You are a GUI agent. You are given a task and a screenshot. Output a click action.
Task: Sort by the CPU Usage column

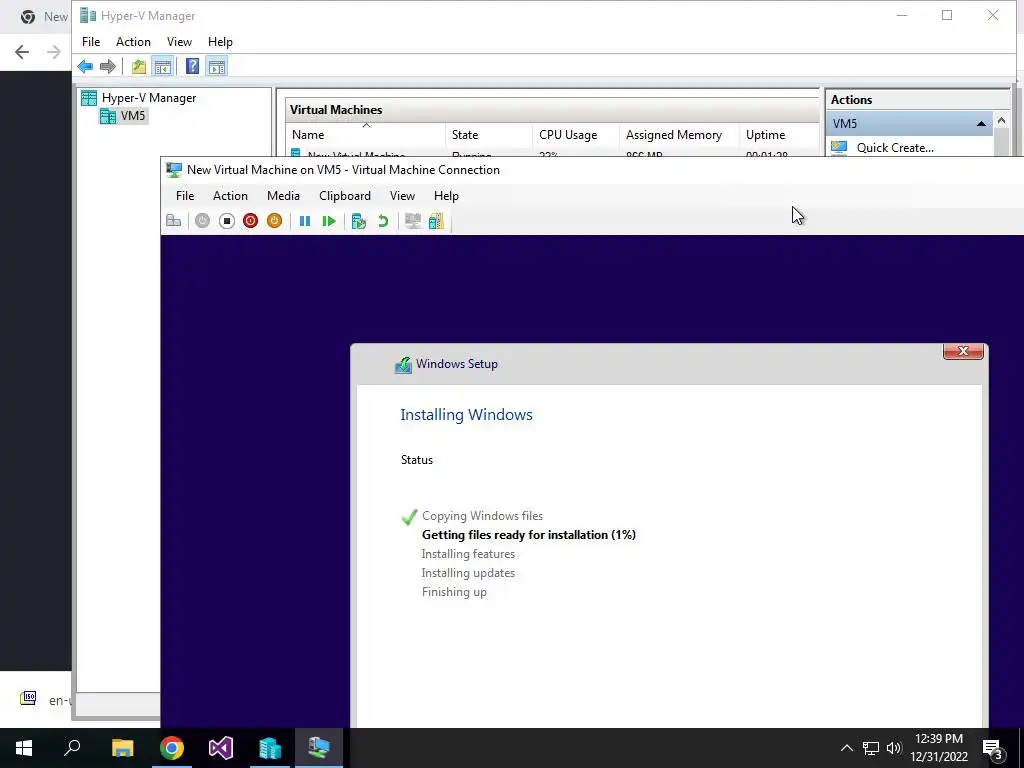click(x=575, y=135)
